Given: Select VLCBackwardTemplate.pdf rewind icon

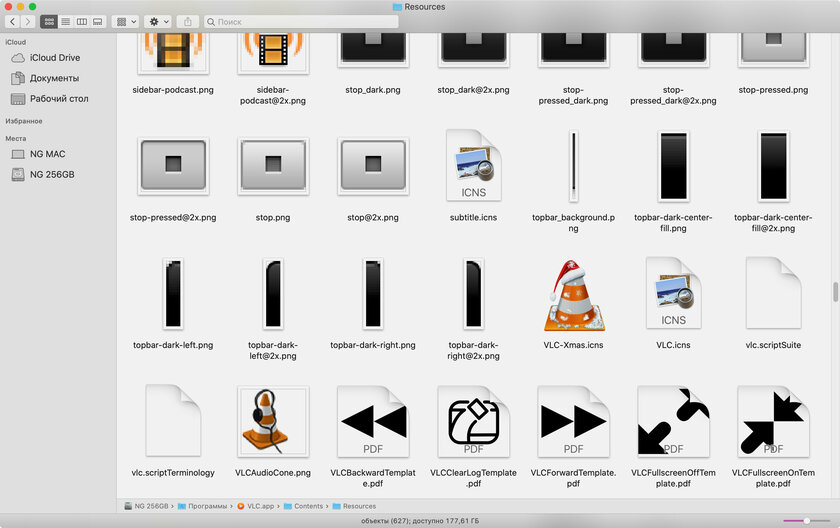Looking at the screenshot, I should coord(373,421).
